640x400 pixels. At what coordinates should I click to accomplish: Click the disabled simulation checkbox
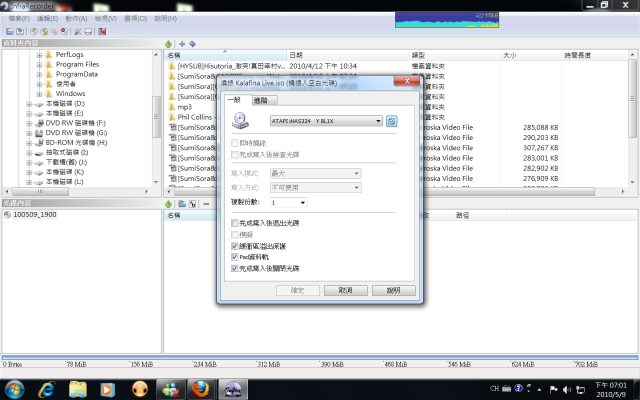pyautogui.click(x=235, y=235)
